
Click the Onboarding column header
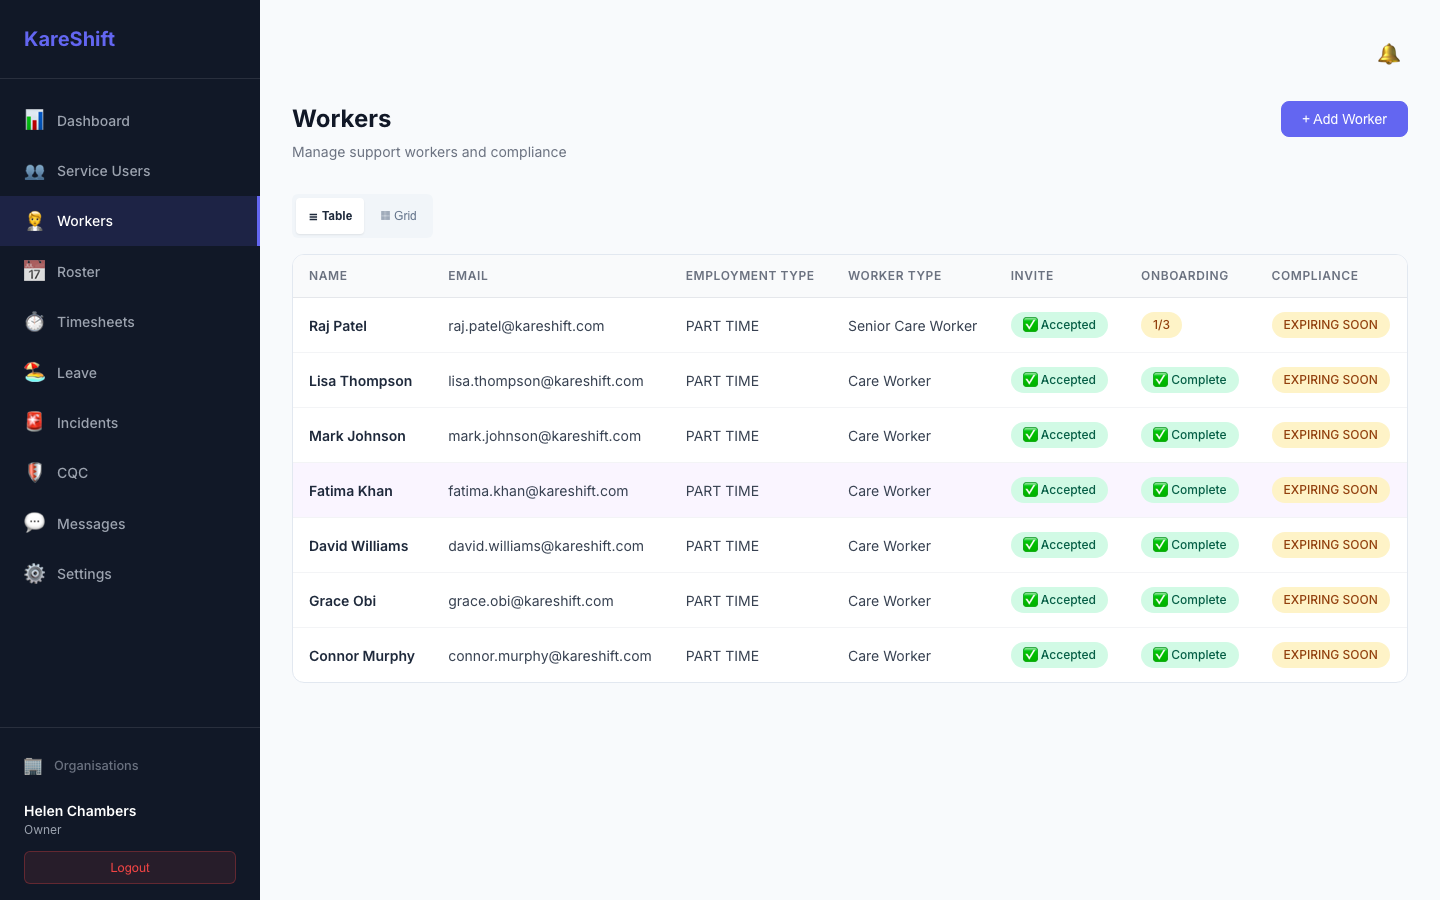[1185, 276]
